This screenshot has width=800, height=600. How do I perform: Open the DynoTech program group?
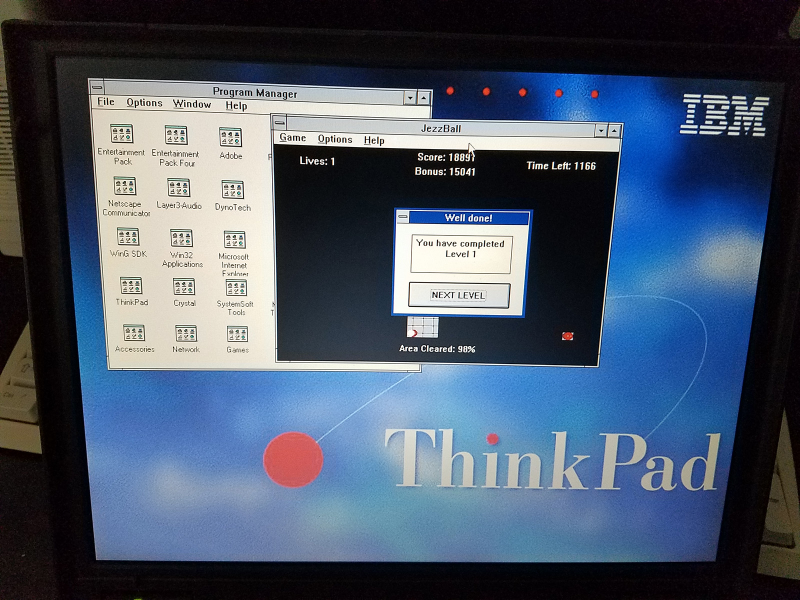click(x=233, y=190)
